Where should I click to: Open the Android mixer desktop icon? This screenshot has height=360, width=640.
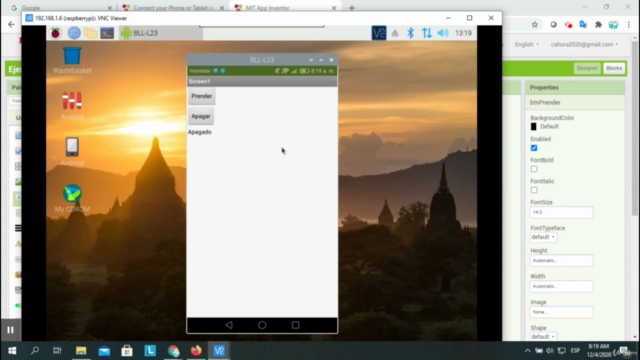tap(72, 106)
